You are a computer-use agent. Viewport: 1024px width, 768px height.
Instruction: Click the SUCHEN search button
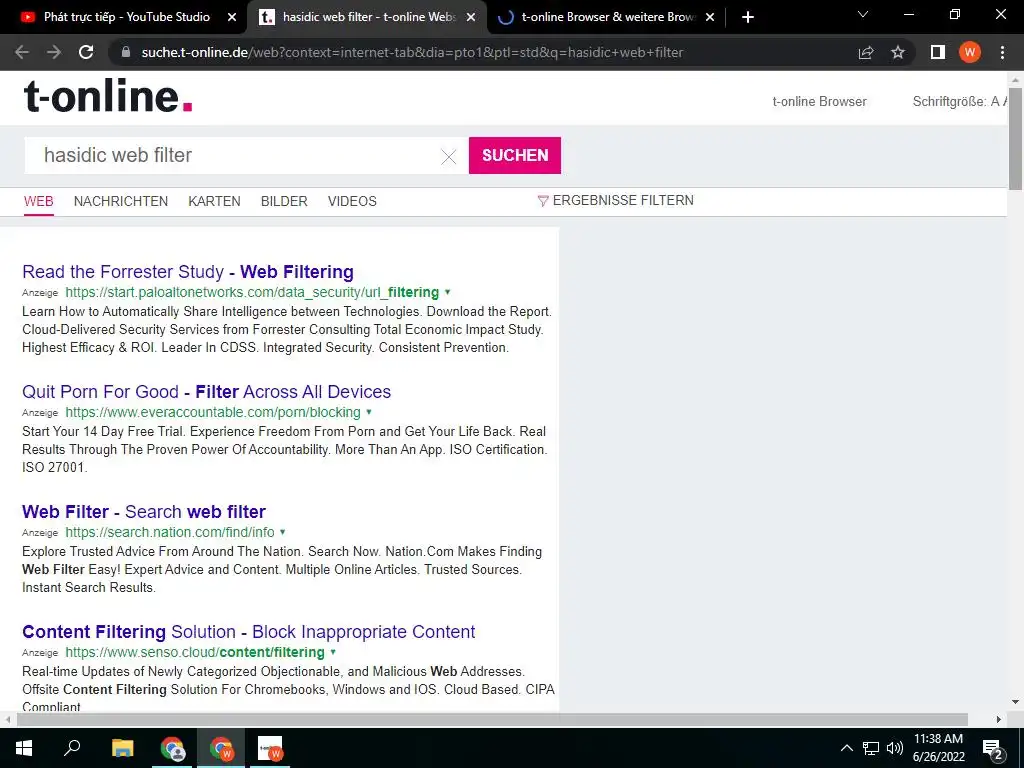coord(515,155)
